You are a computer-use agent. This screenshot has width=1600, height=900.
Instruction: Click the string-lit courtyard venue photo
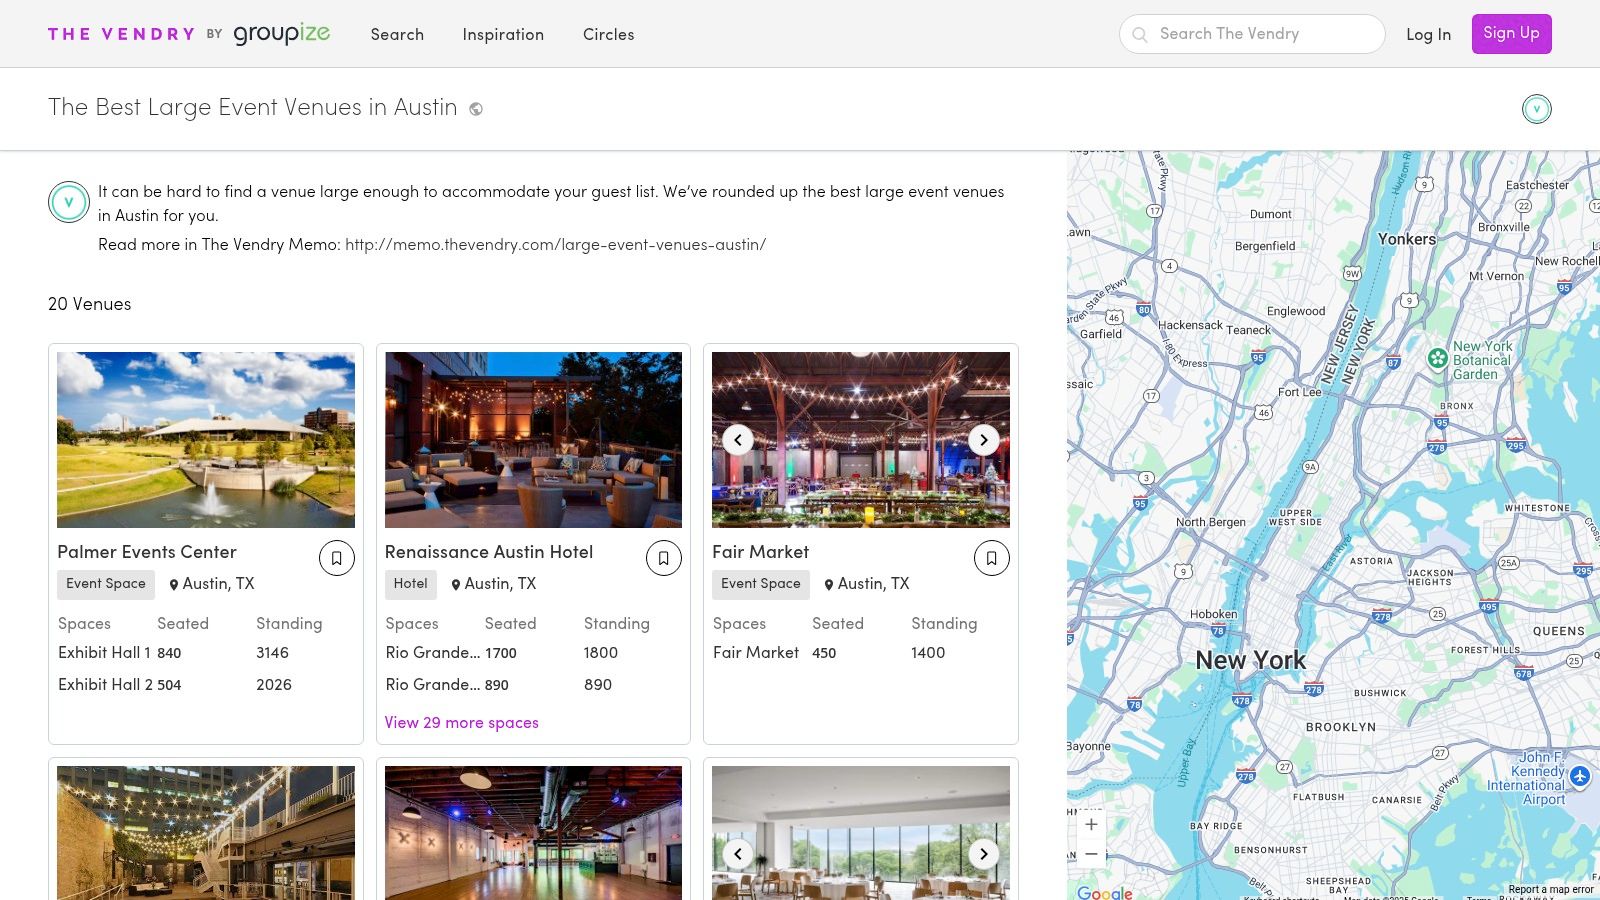point(206,833)
